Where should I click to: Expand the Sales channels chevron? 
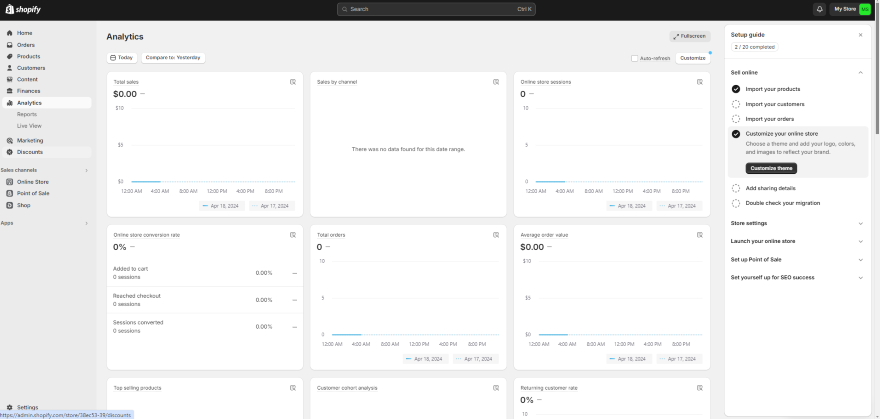(86, 170)
